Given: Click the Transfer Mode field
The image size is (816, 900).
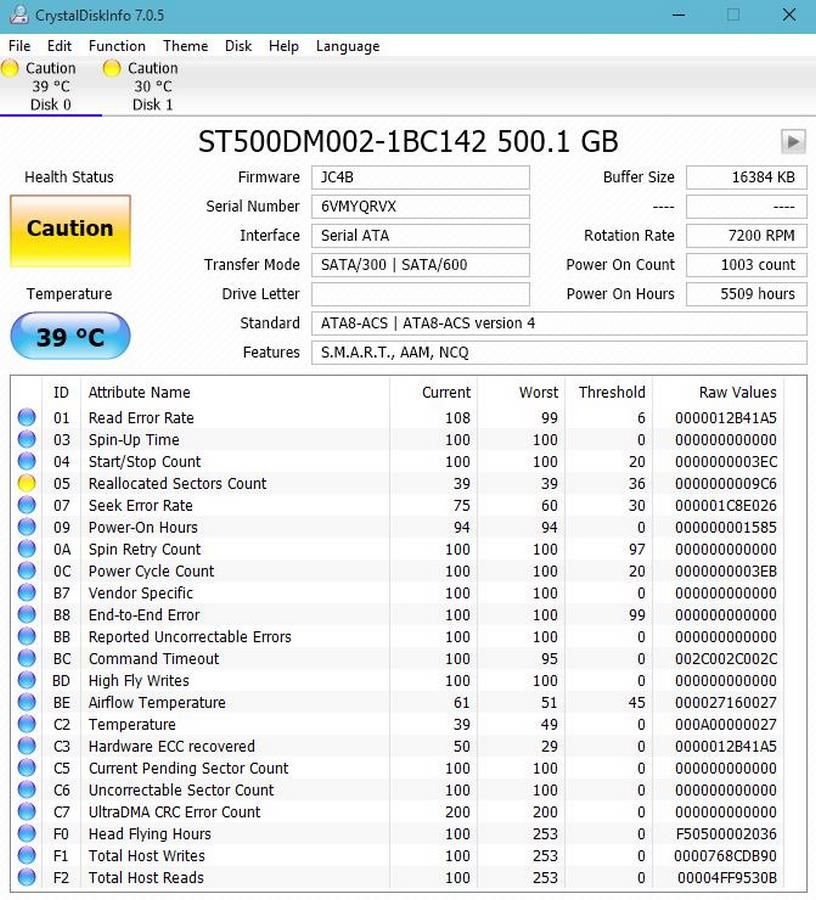Looking at the screenshot, I should pos(420,265).
